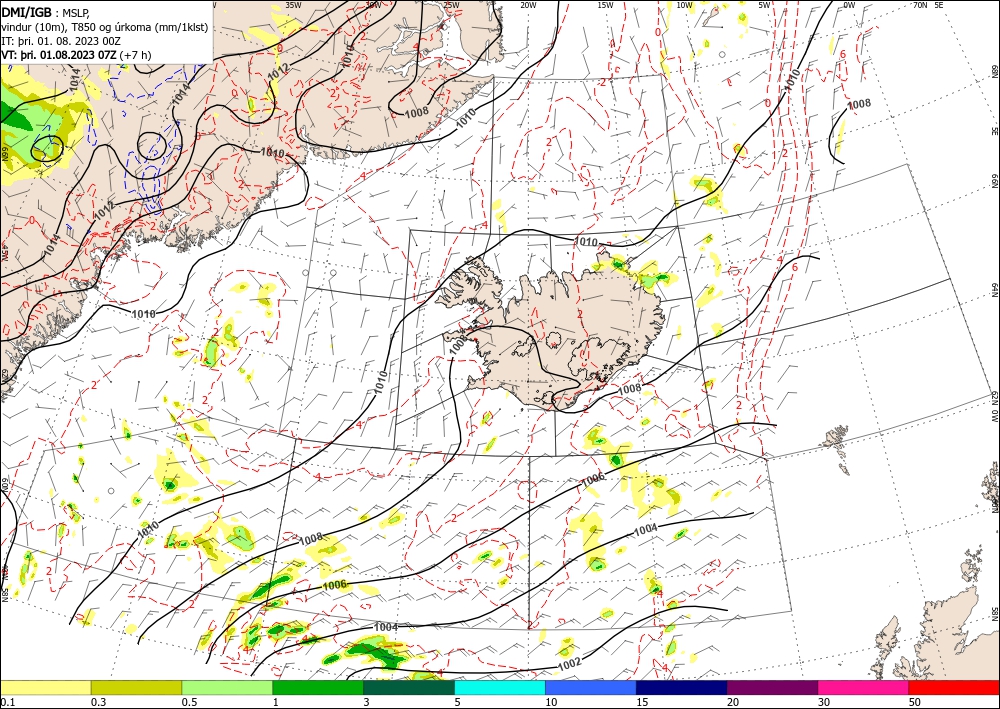The height and width of the screenshot is (709, 1000).
Task: Pick the cyan 5–10 legend swatch
Action: 500,687
